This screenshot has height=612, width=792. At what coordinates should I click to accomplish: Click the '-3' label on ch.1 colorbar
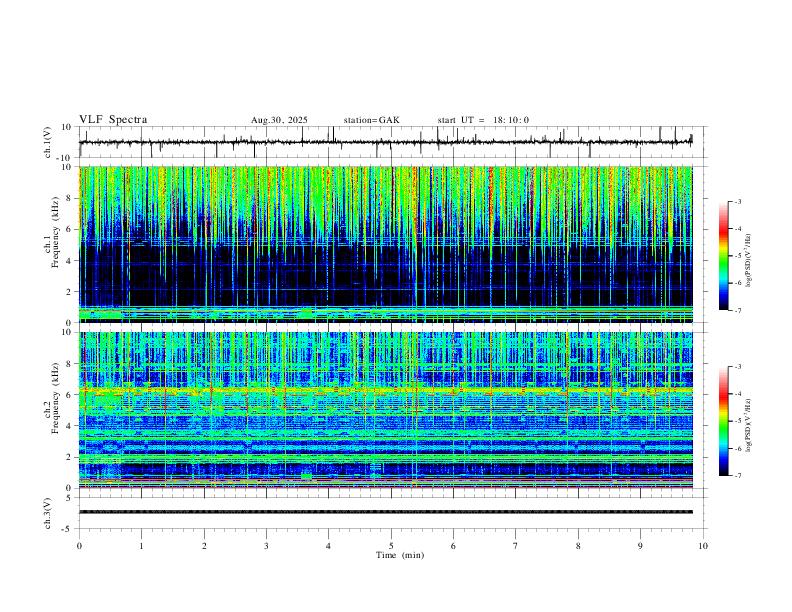738,201
